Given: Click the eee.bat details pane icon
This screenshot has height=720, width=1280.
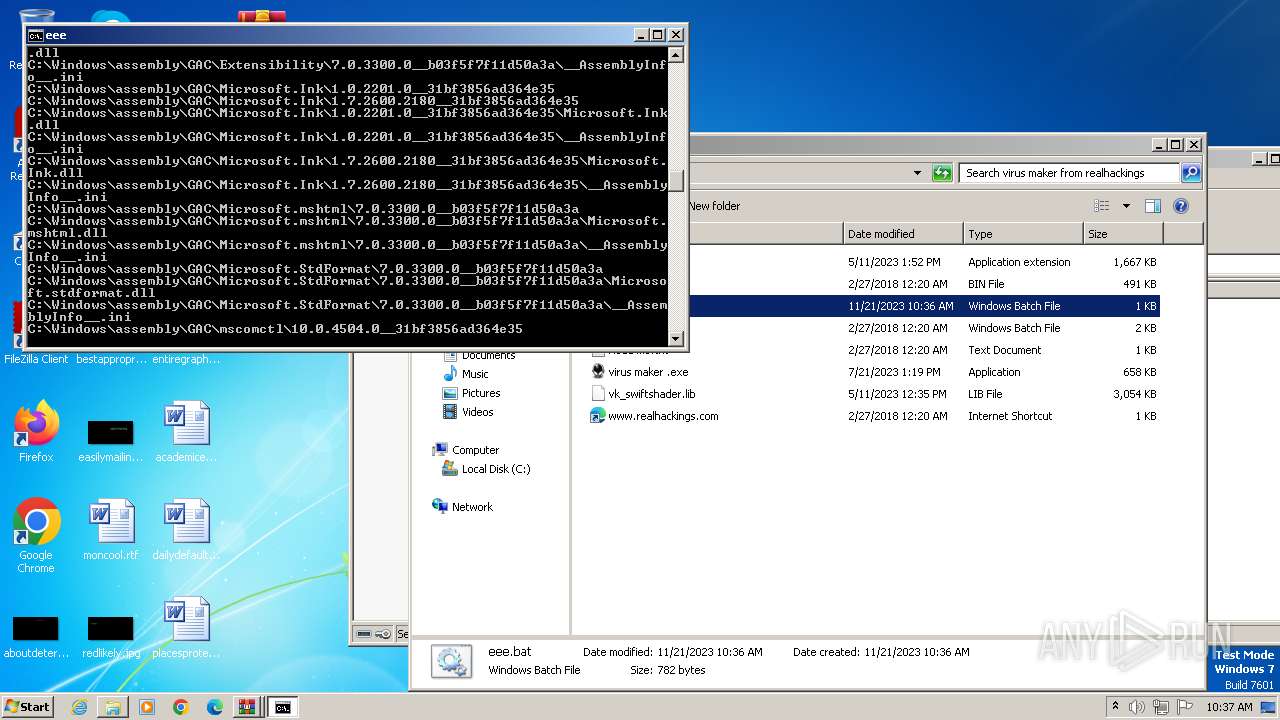Looking at the screenshot, I should (x=451, y=662).
